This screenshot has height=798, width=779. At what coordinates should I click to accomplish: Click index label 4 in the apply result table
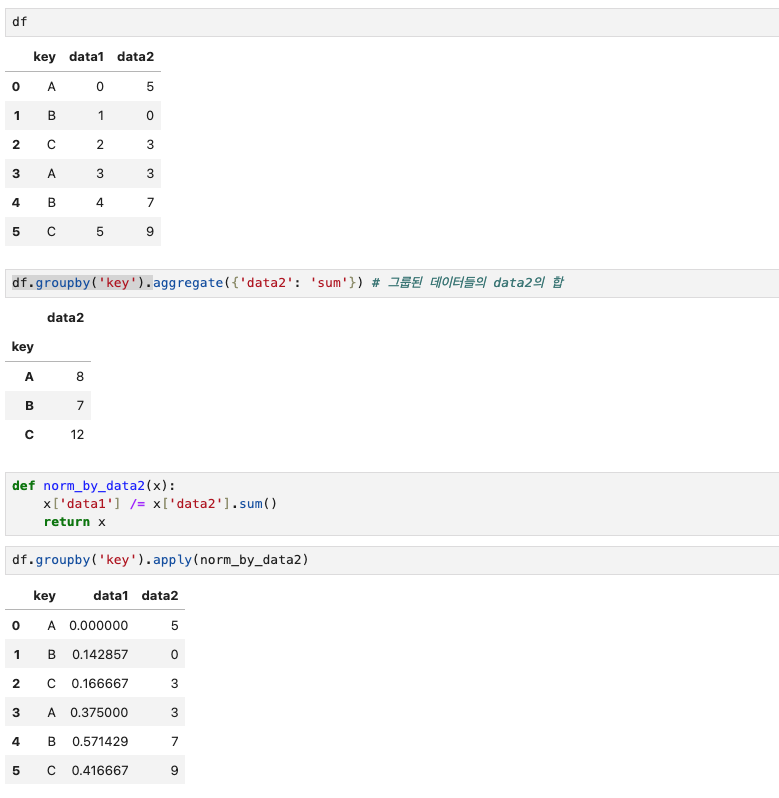point(16,742)
